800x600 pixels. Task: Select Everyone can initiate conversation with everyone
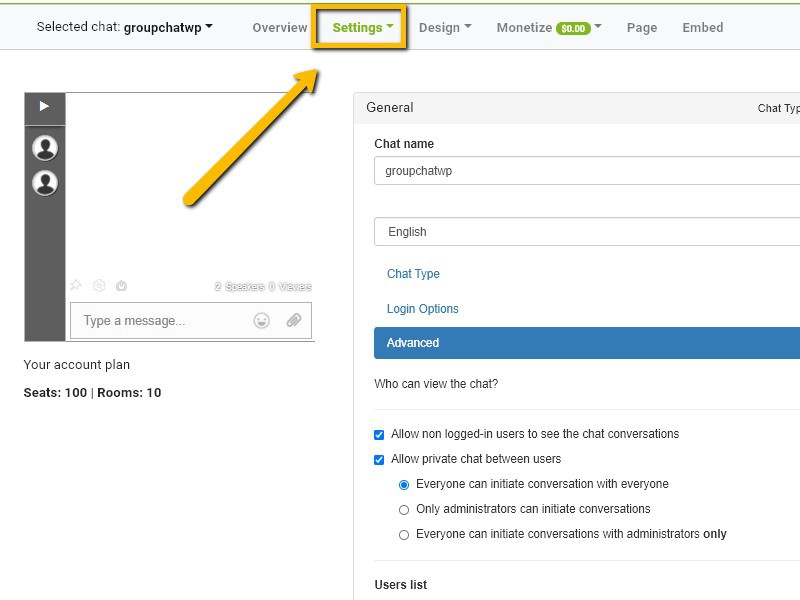(x=404, y=485)
